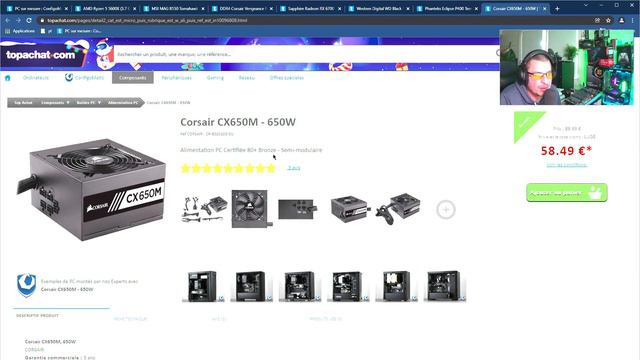Open the fifth expert PC build thumbnail
Screen dimensions: 640x360
click(x=396, y=287)
